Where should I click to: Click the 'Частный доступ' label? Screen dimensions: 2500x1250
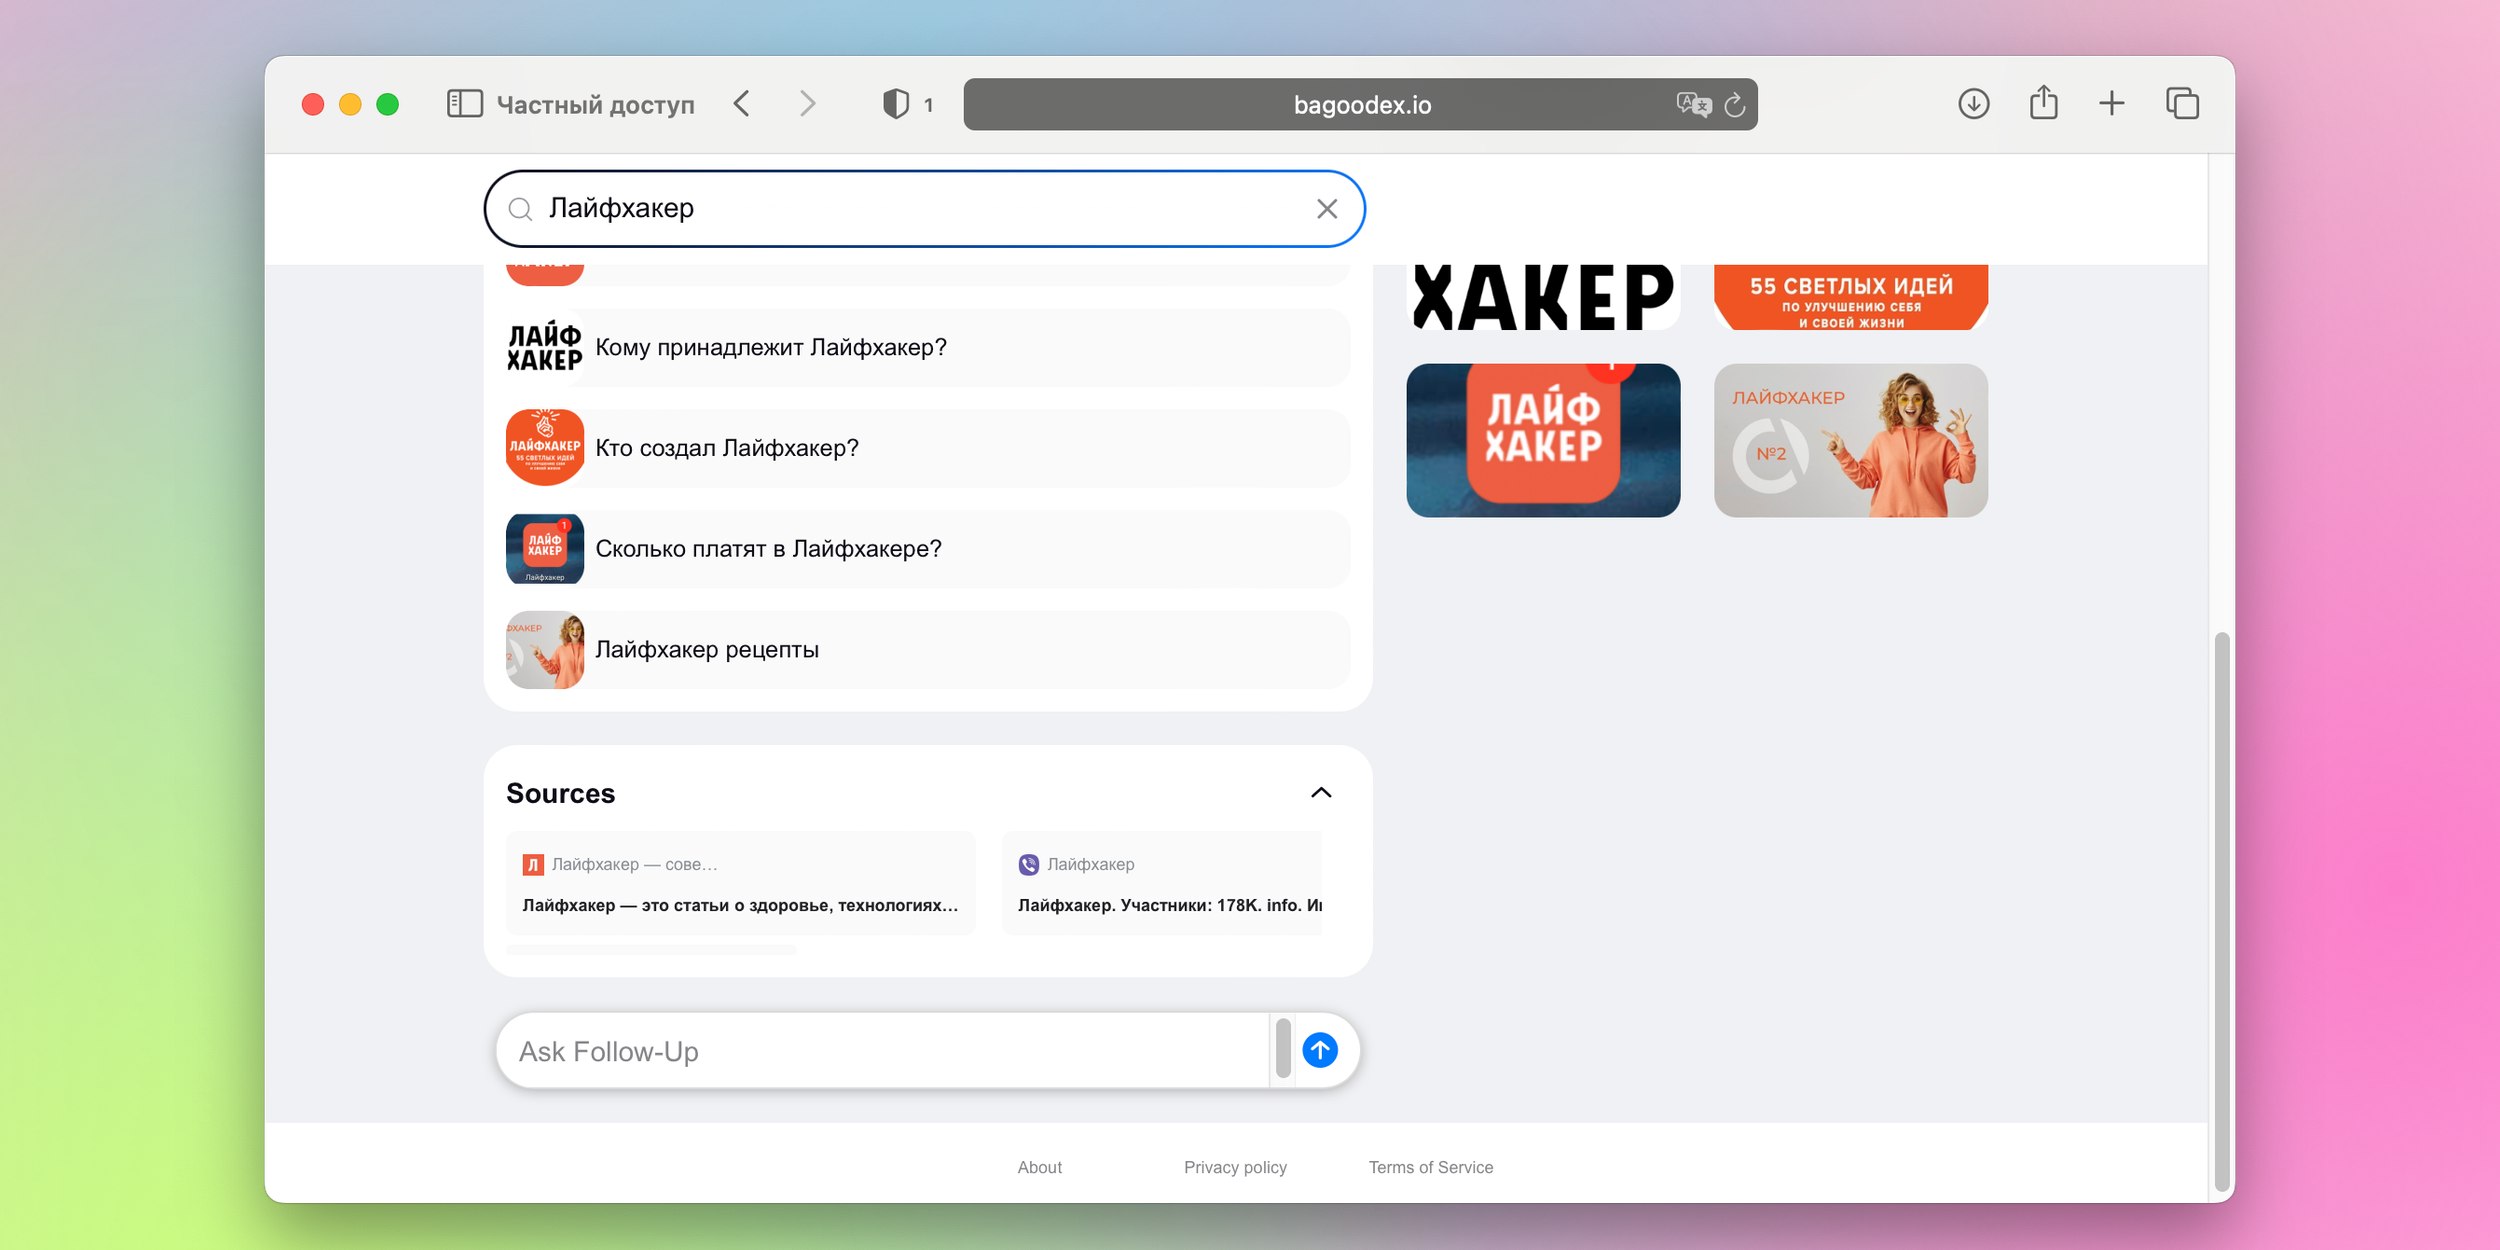595,105
